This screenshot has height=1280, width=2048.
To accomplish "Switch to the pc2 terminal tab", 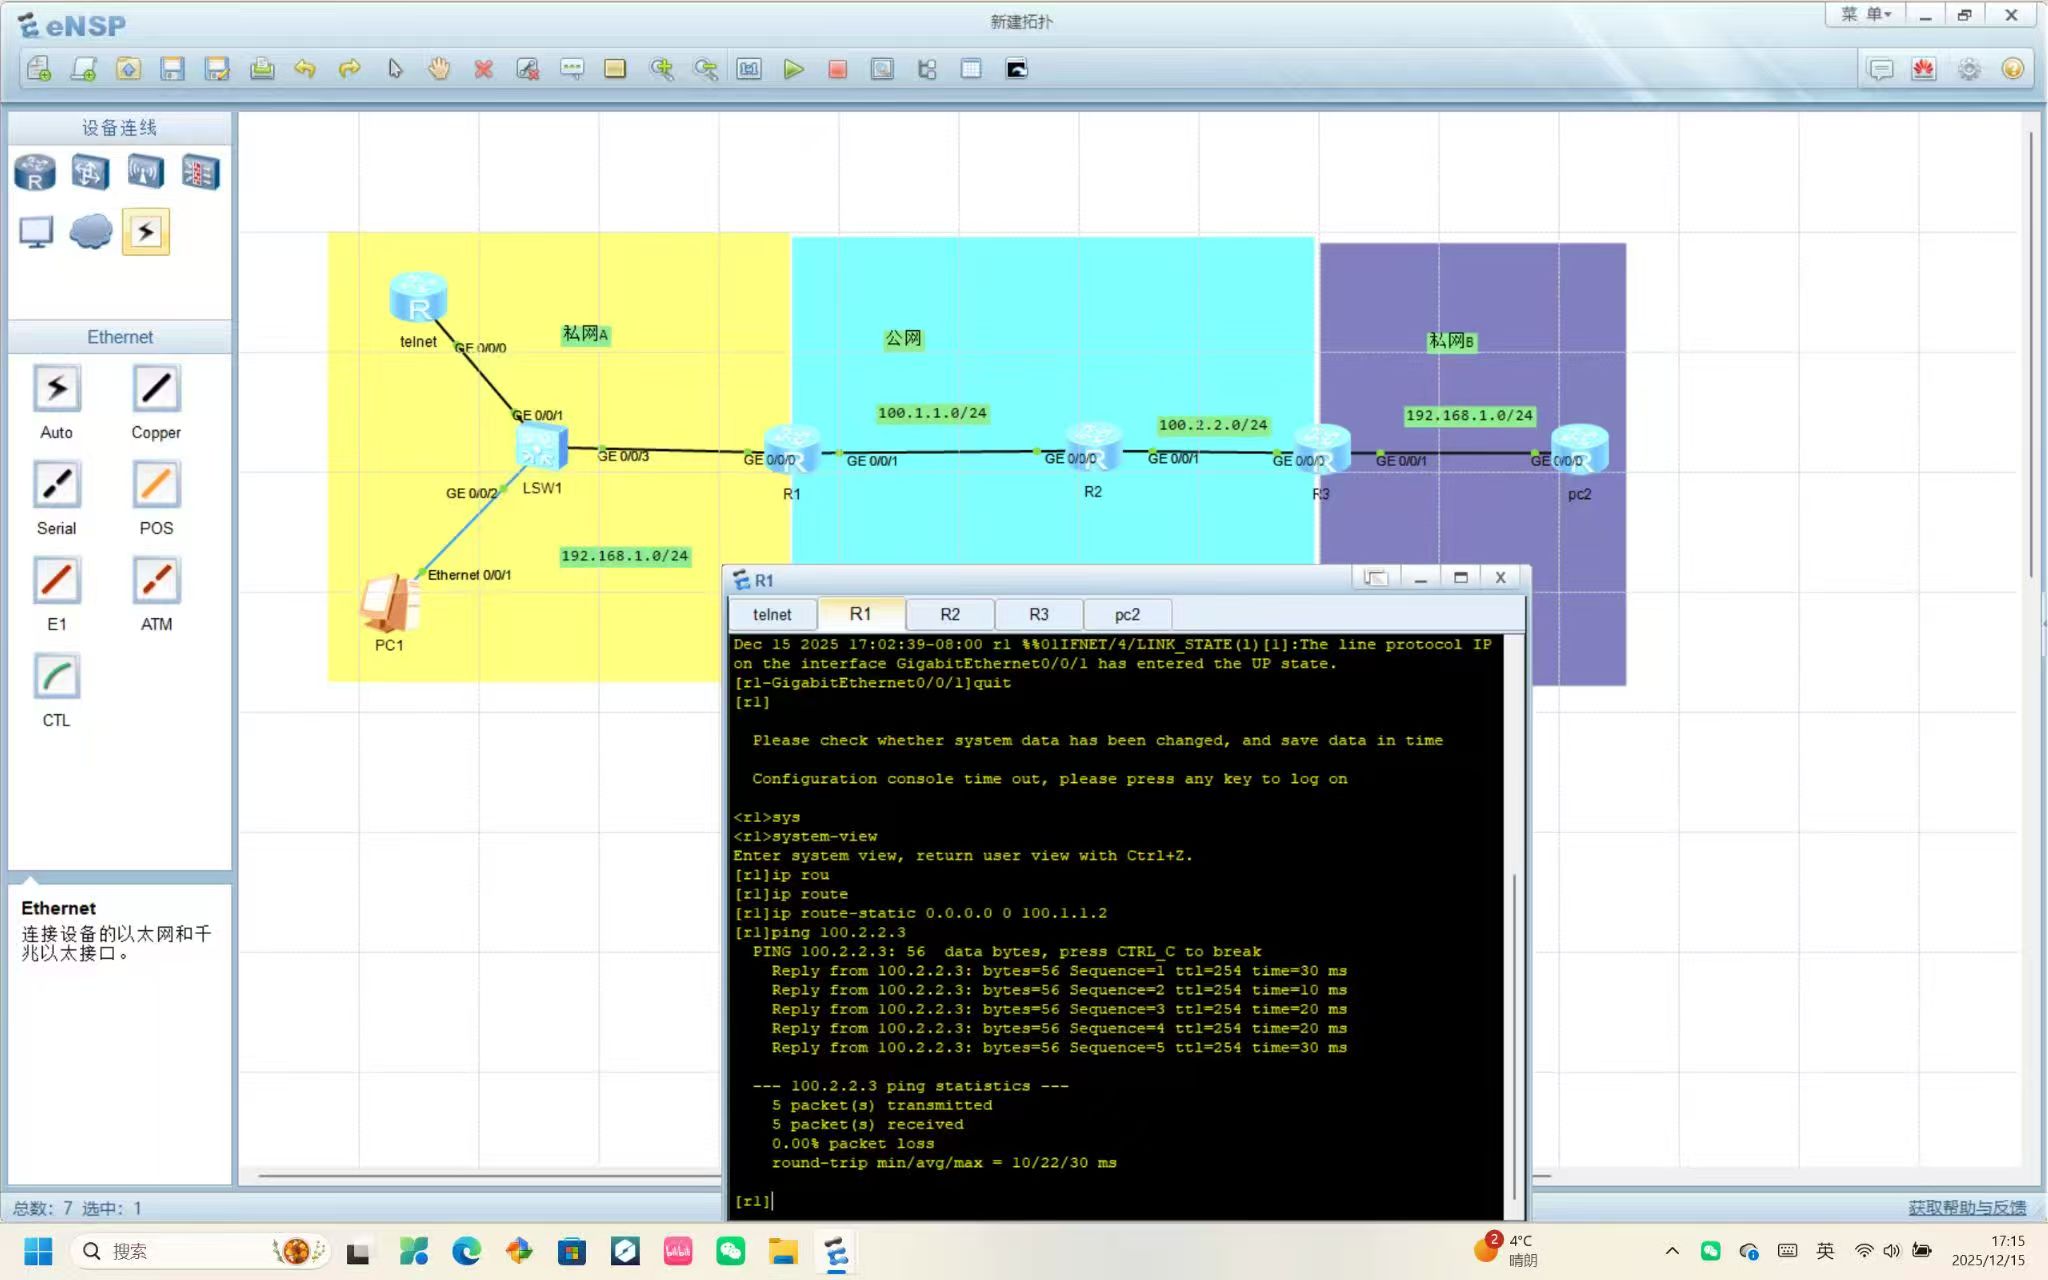I will click(1126, 614).
